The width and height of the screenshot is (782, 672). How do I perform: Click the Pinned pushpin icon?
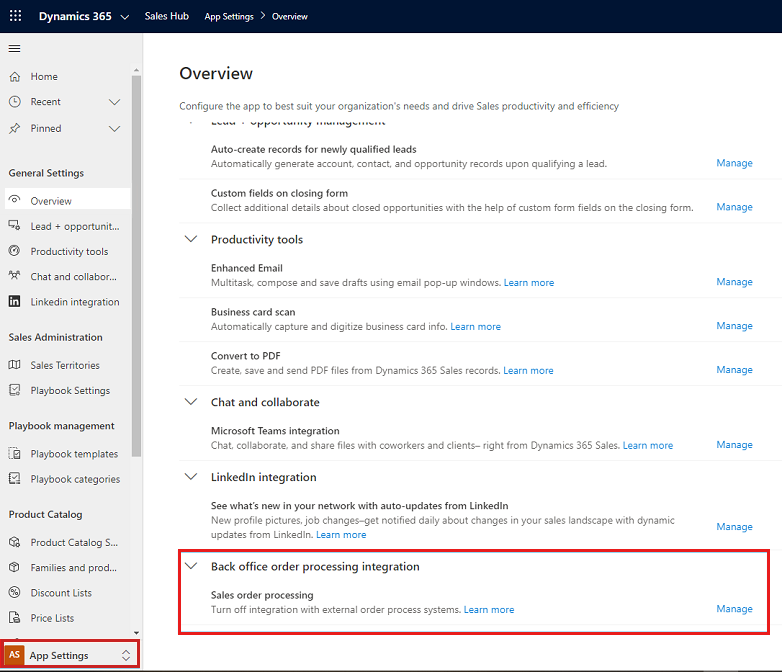click(x=15, y=128)
